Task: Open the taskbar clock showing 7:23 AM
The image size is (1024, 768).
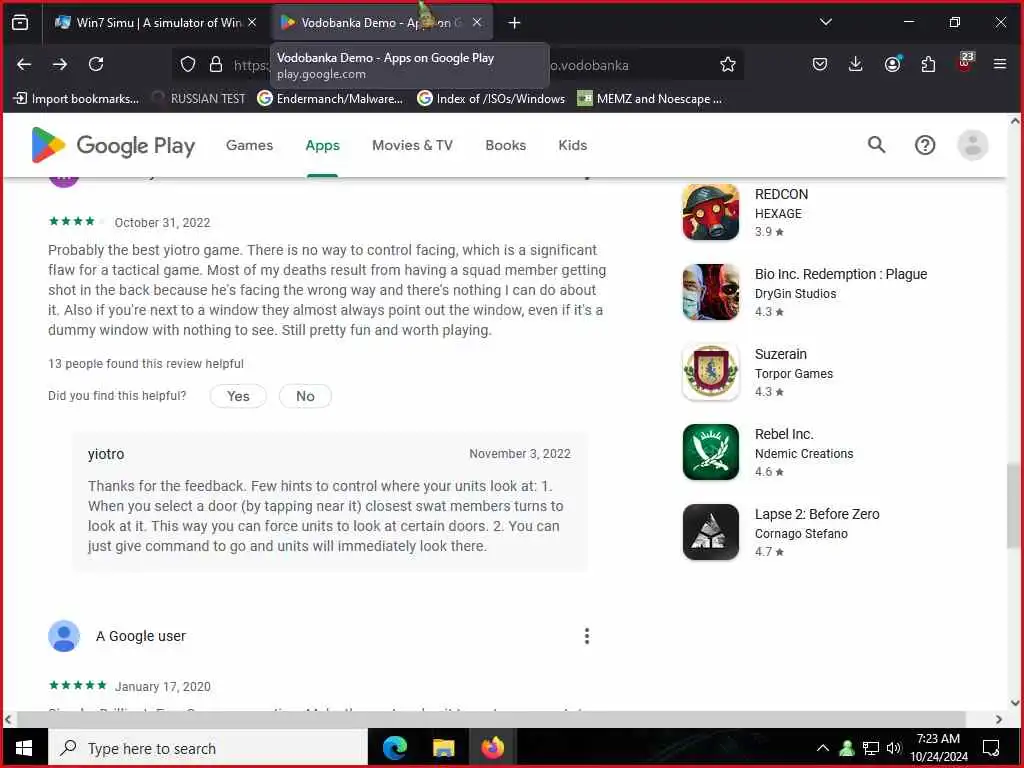Action: point(938,748)
